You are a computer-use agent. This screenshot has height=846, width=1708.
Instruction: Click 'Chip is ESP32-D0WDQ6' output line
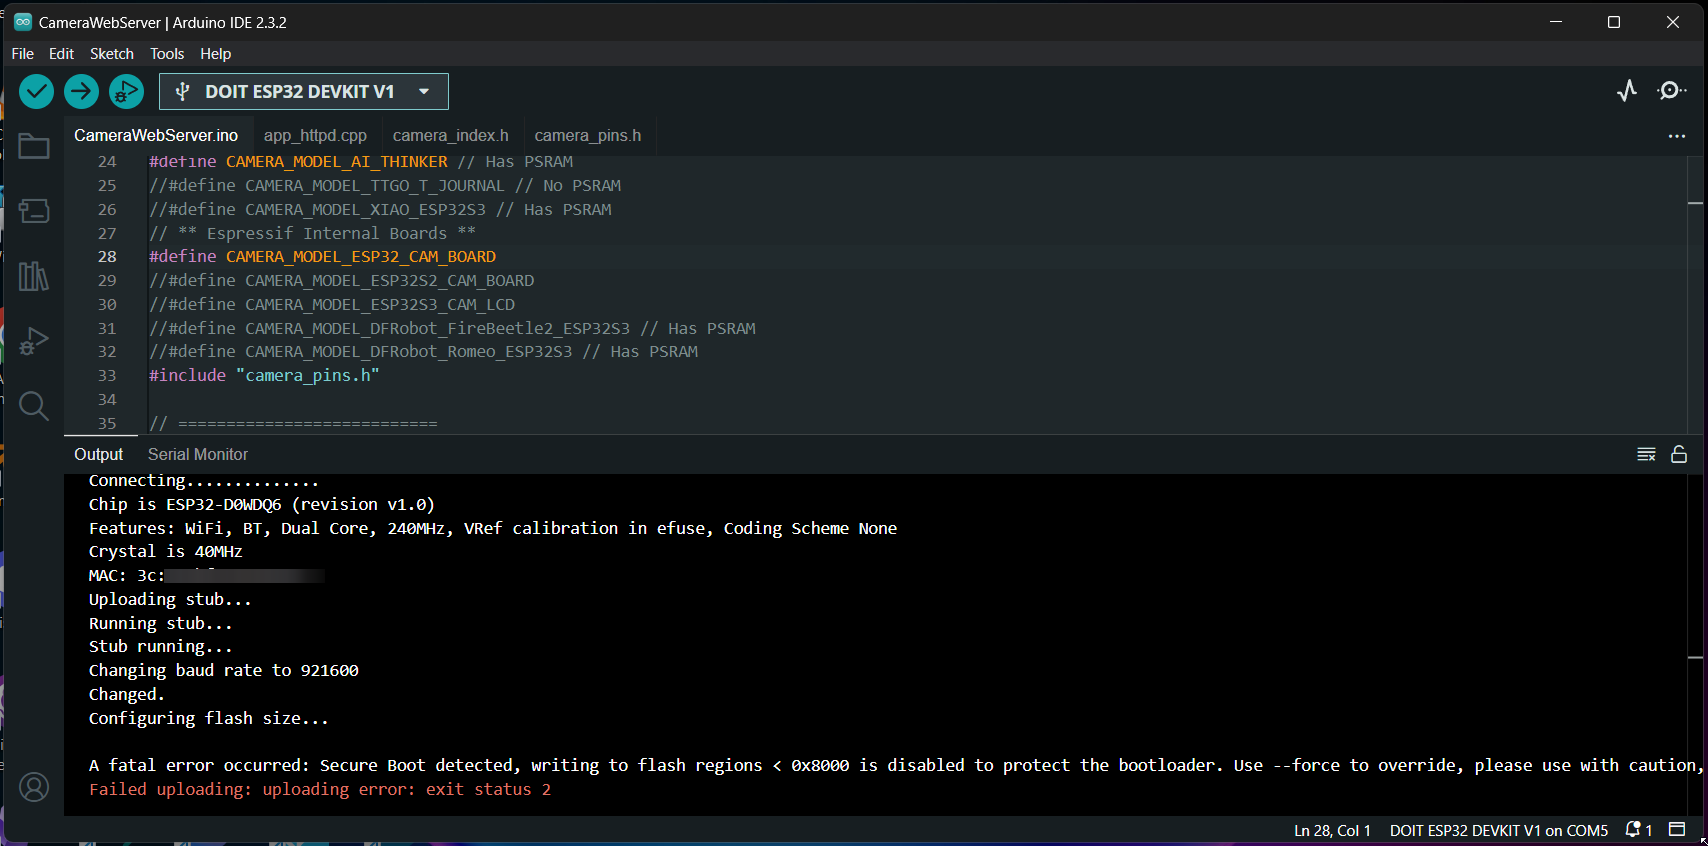coord(261,505)
